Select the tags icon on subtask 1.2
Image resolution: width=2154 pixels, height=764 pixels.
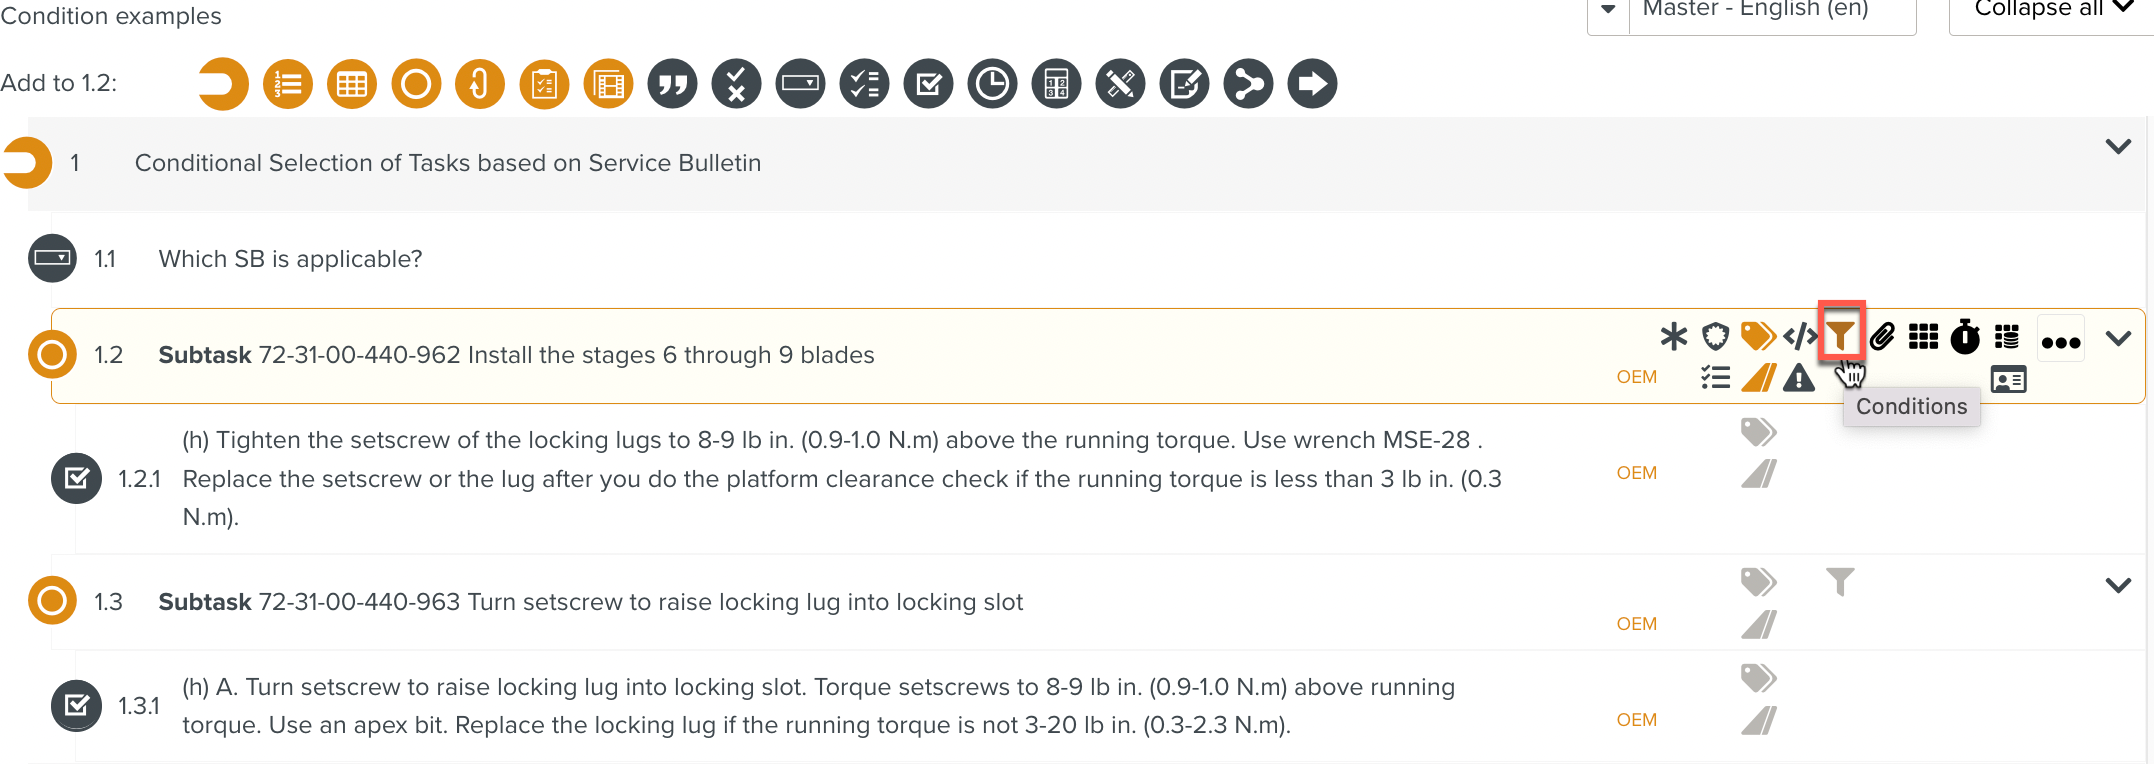click(1758, 336)
